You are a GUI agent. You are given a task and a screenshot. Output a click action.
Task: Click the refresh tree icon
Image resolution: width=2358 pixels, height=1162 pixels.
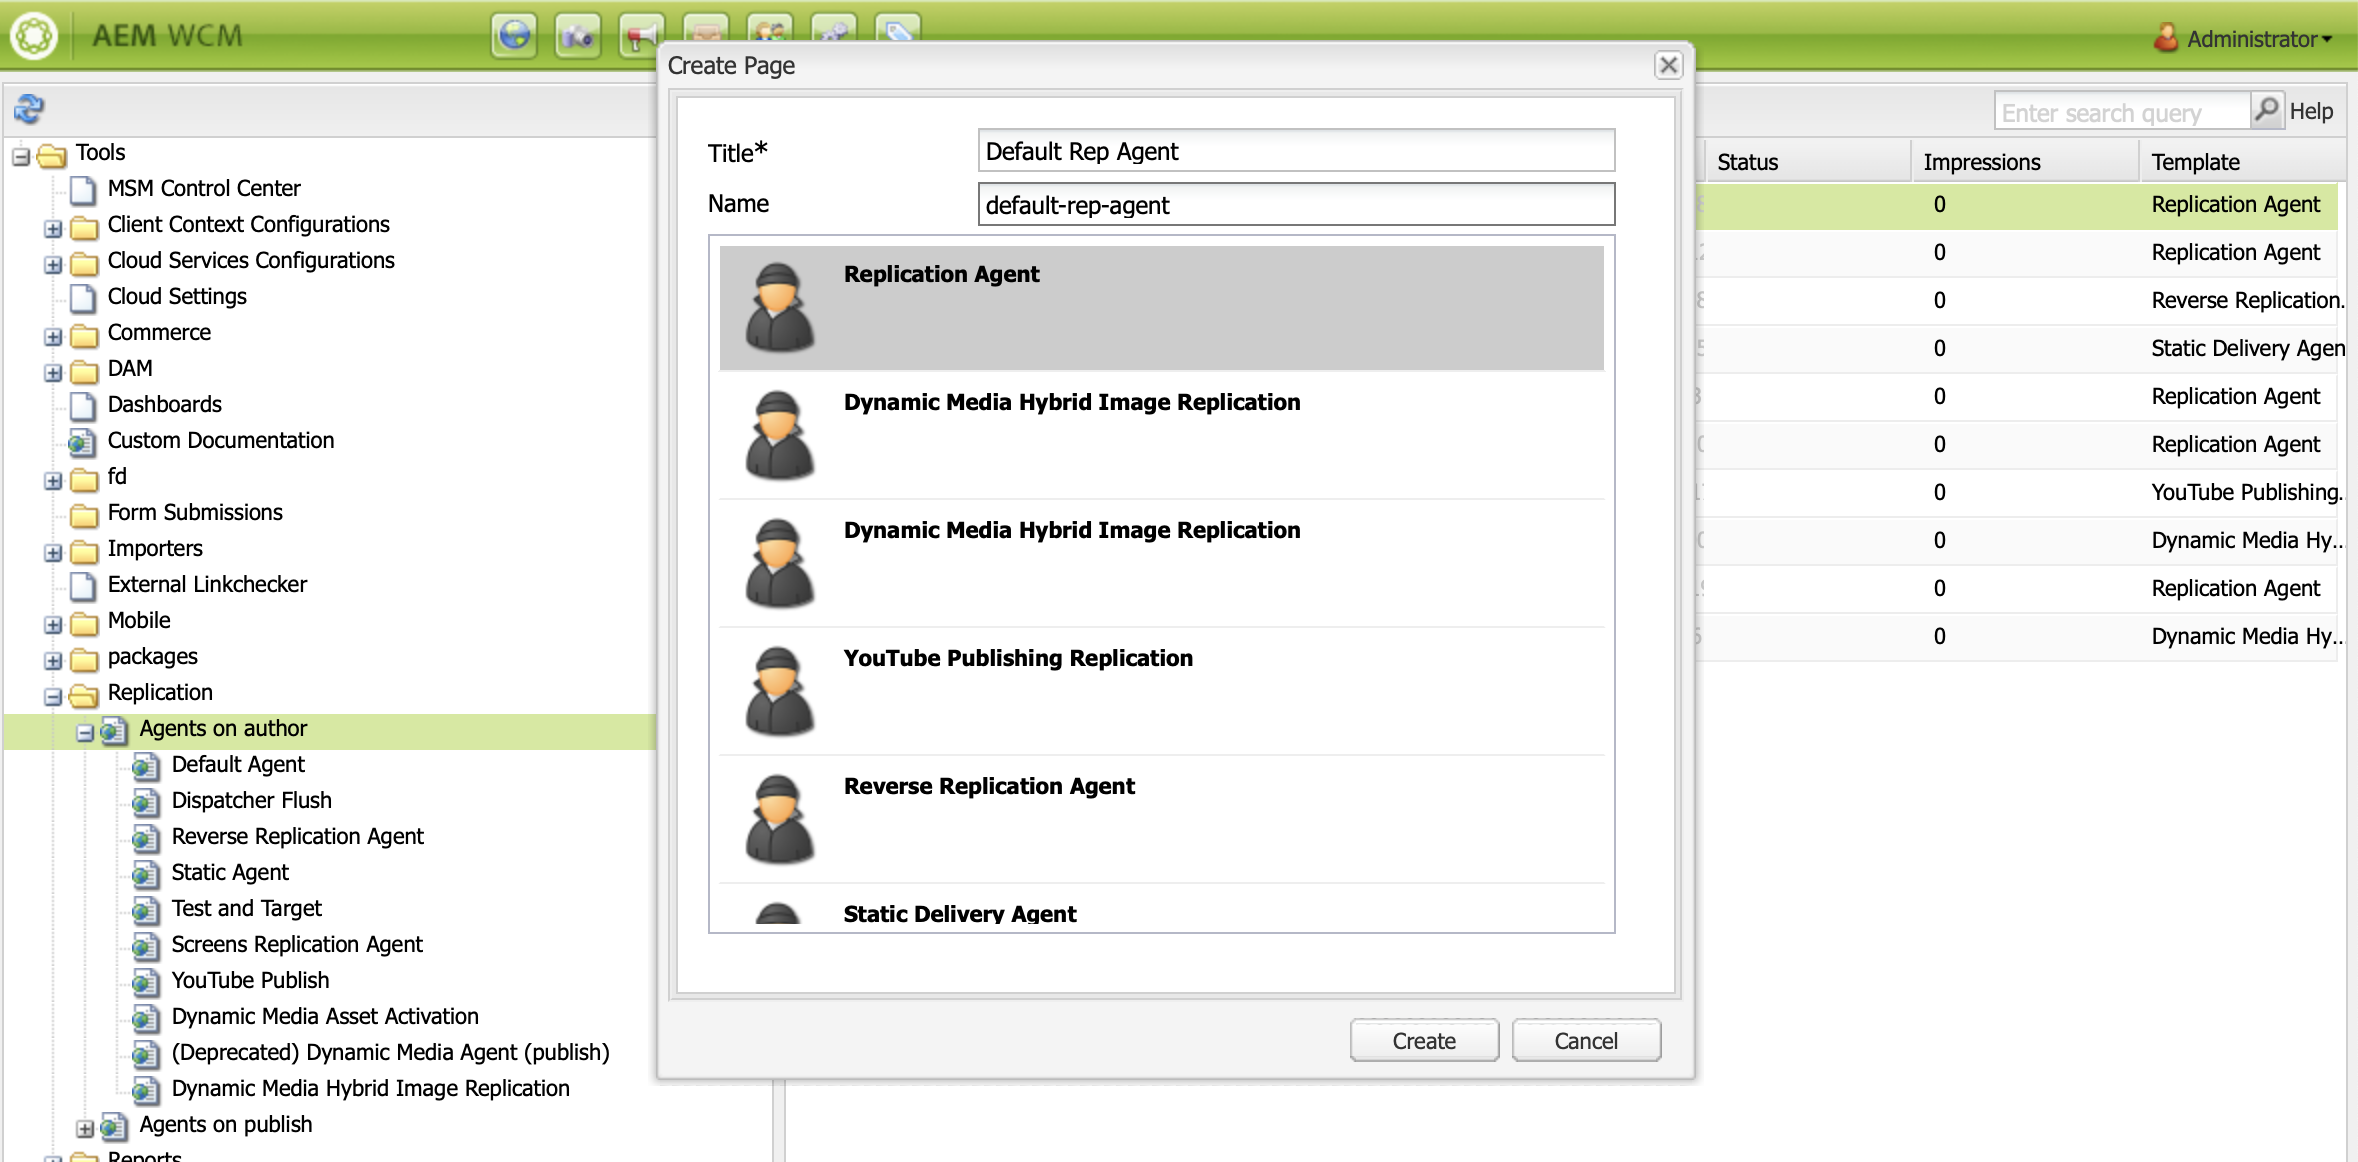pos(28,109)
